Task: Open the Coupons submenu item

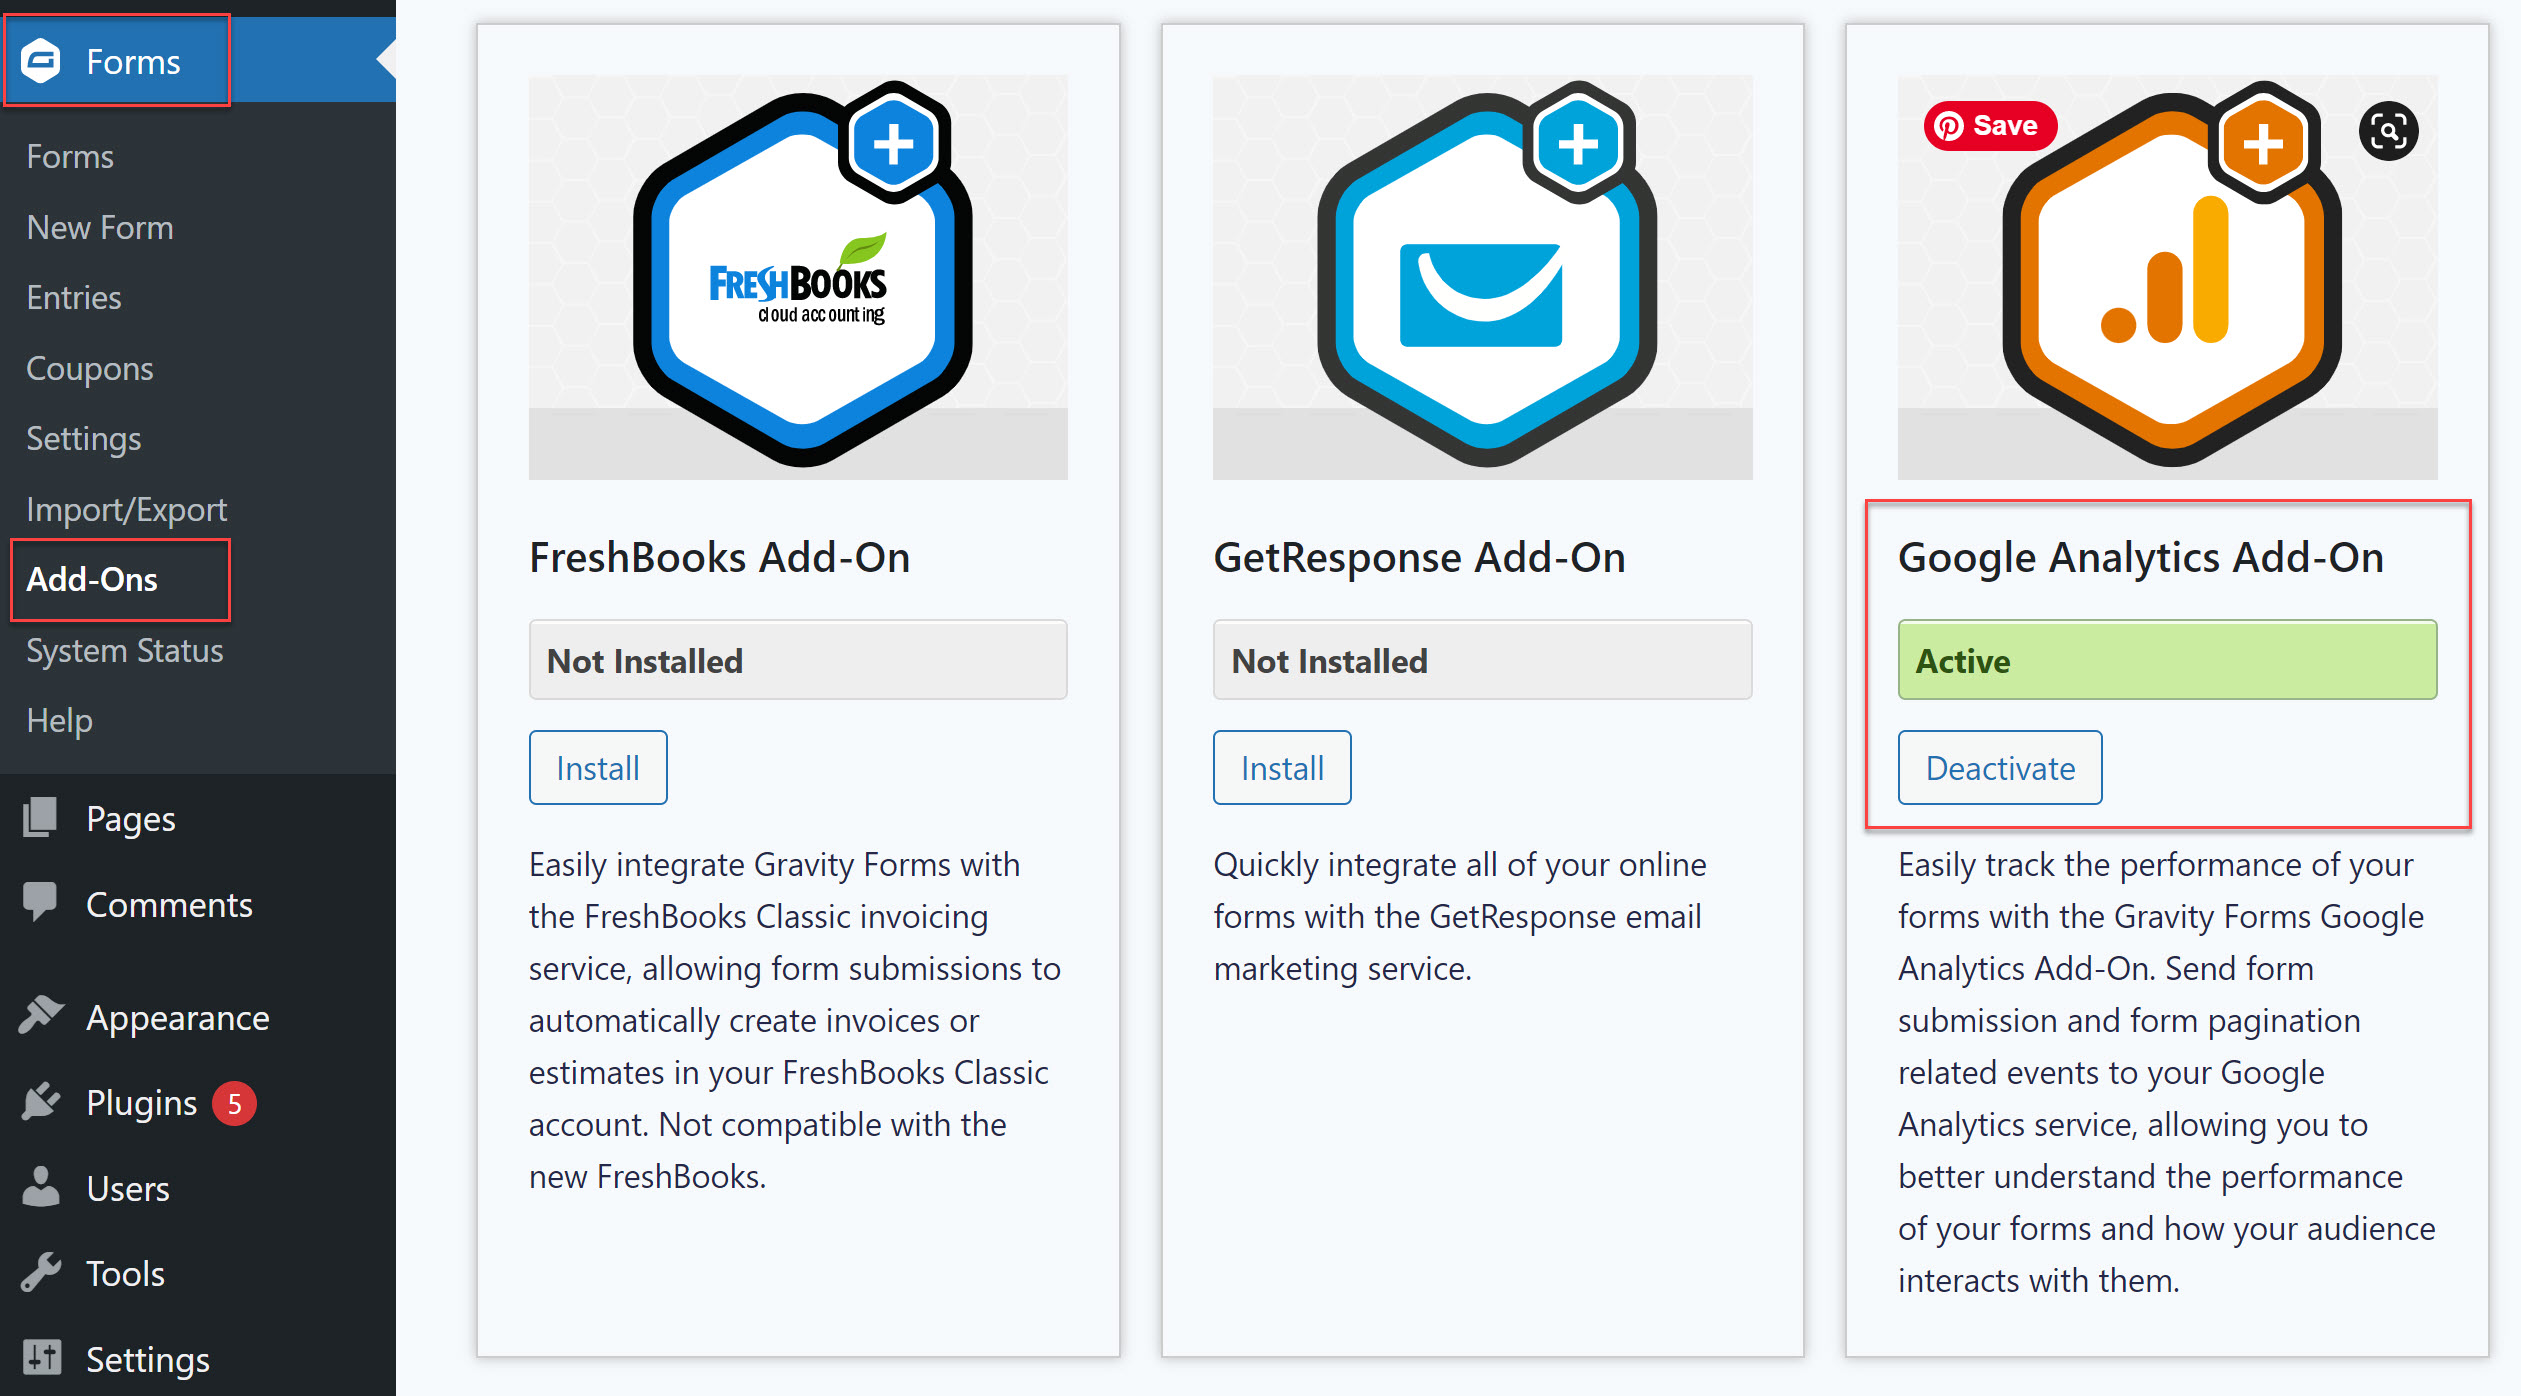Action: point(90,369)
